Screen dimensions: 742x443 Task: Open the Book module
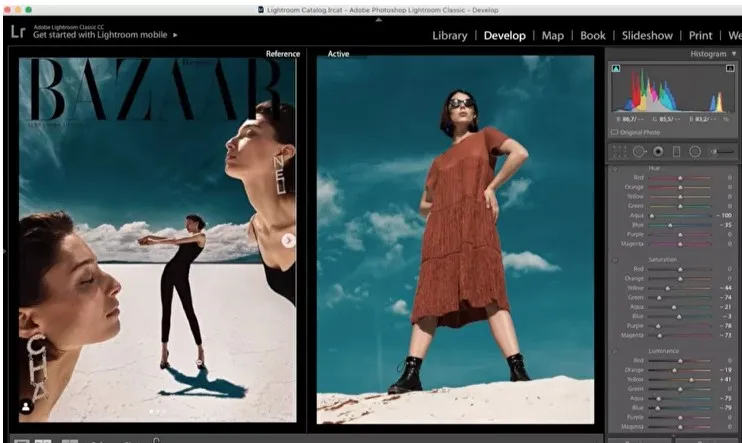592,35
